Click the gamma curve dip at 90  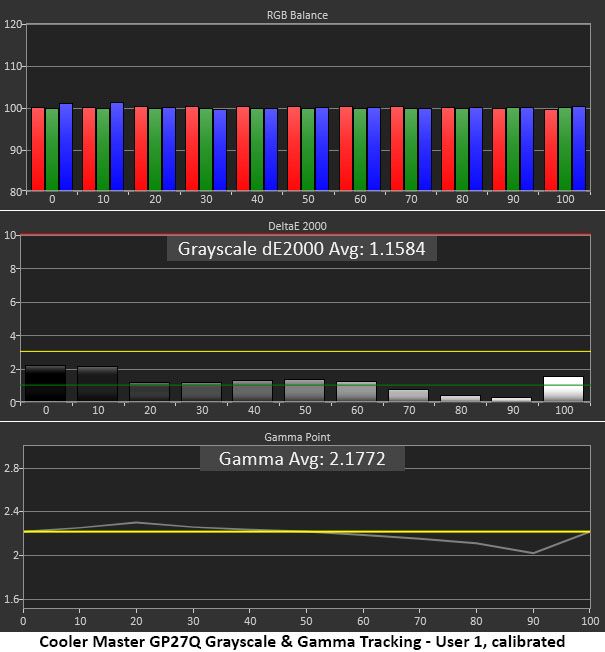point(533,553)
